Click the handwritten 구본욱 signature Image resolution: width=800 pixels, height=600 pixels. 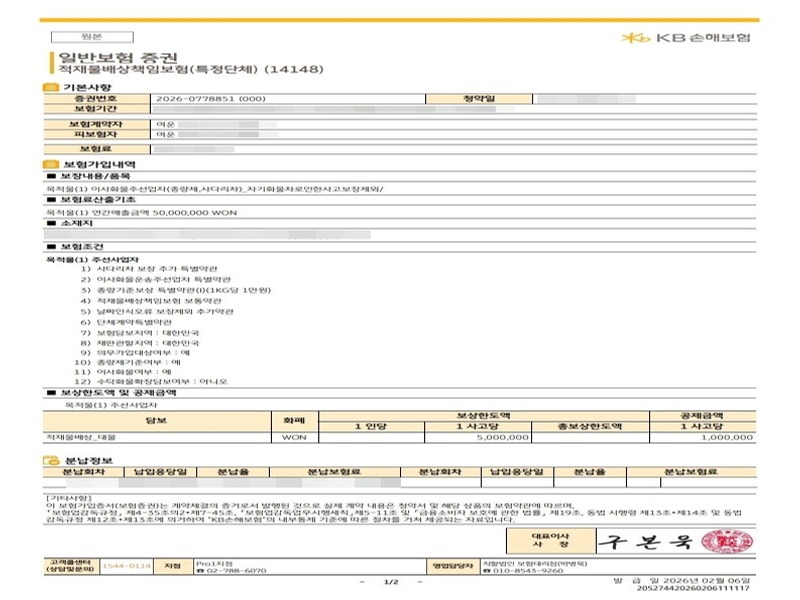645,540
